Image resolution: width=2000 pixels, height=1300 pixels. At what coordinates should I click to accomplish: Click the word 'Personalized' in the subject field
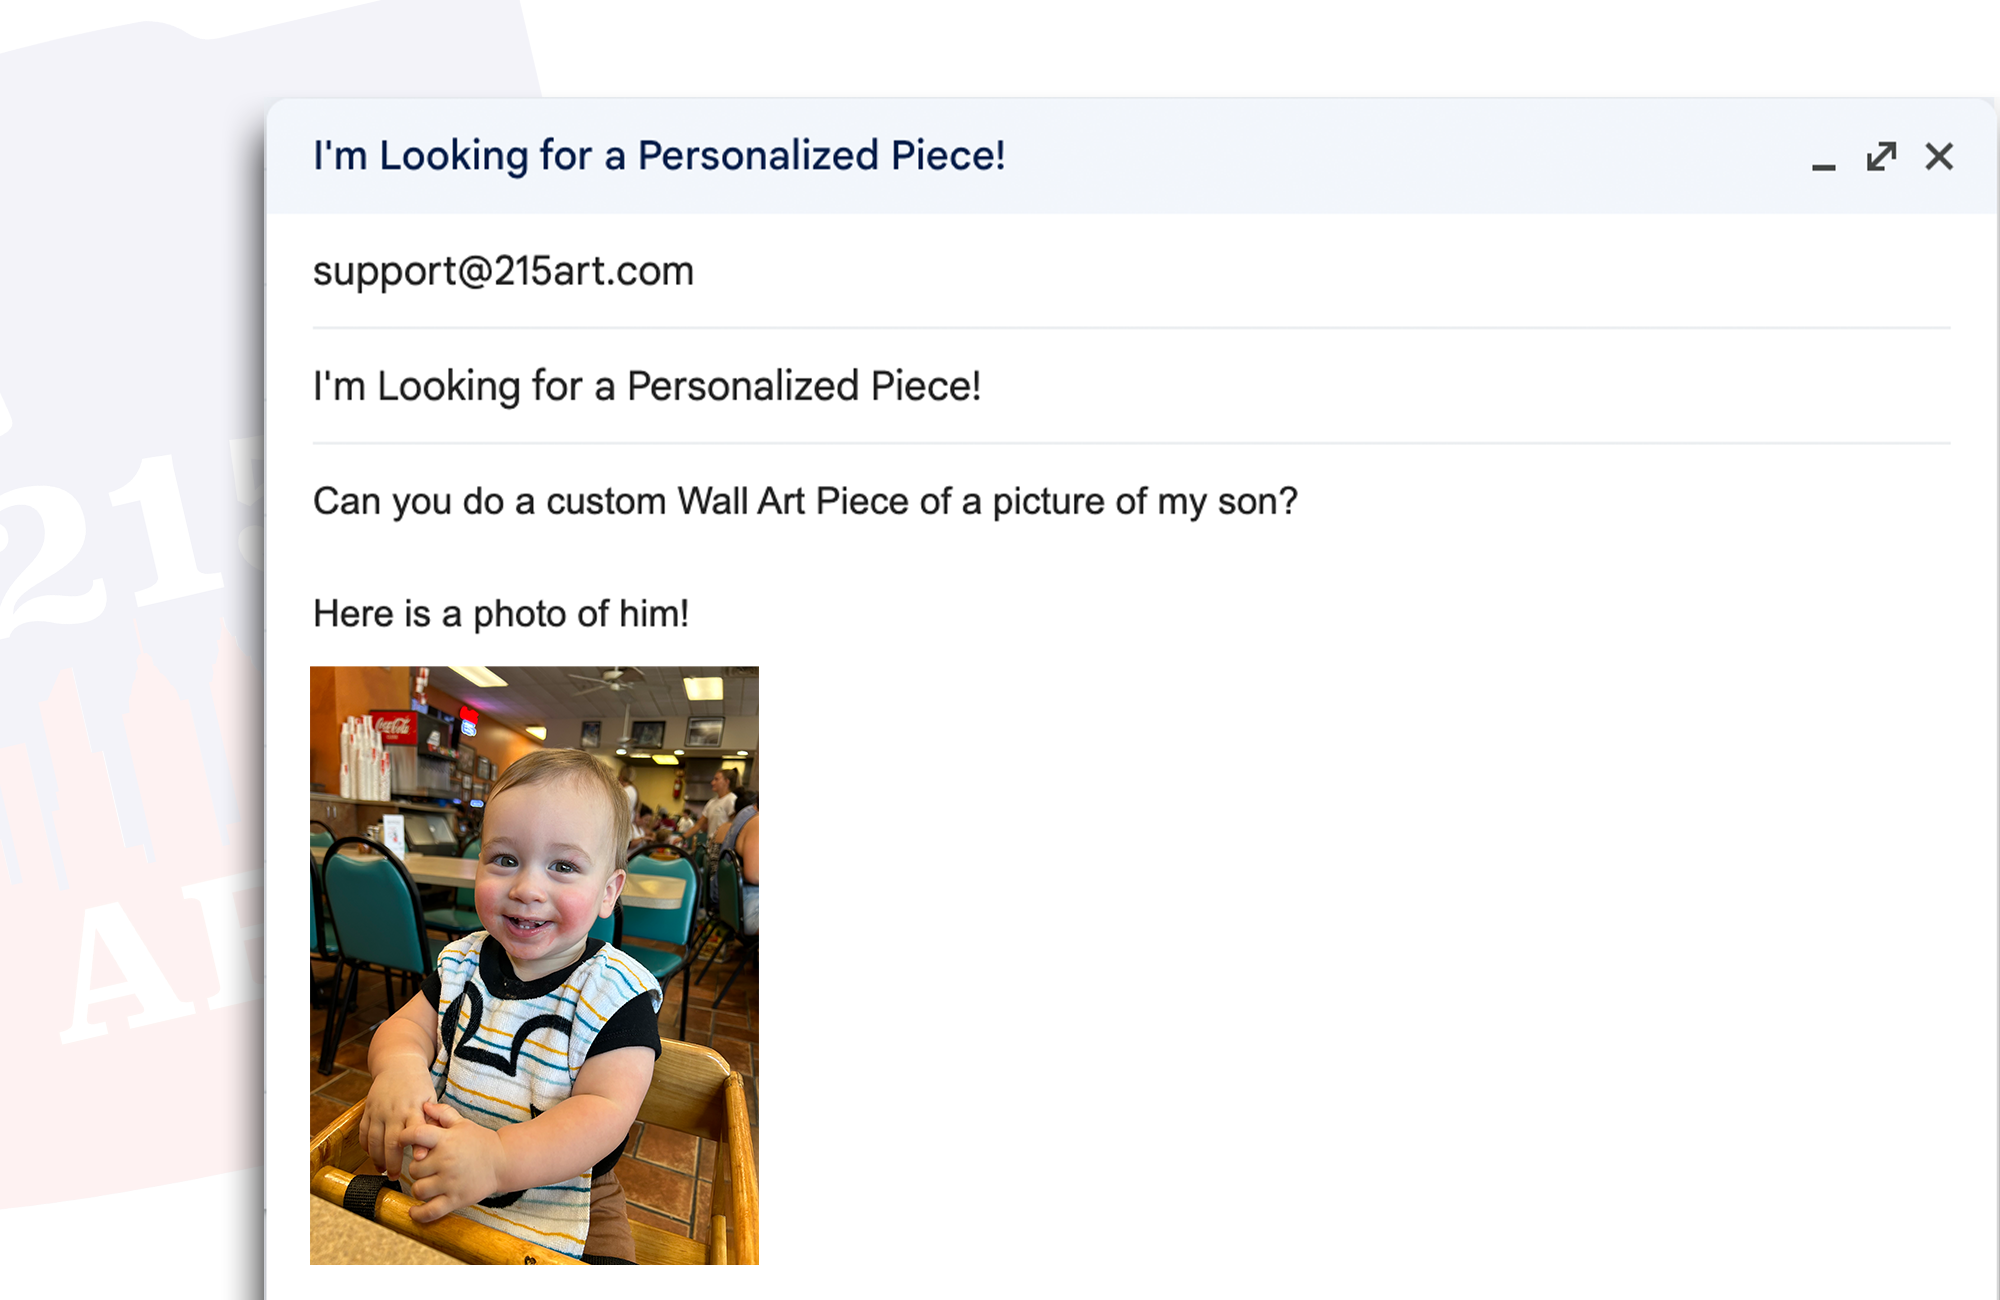point(742,386)
